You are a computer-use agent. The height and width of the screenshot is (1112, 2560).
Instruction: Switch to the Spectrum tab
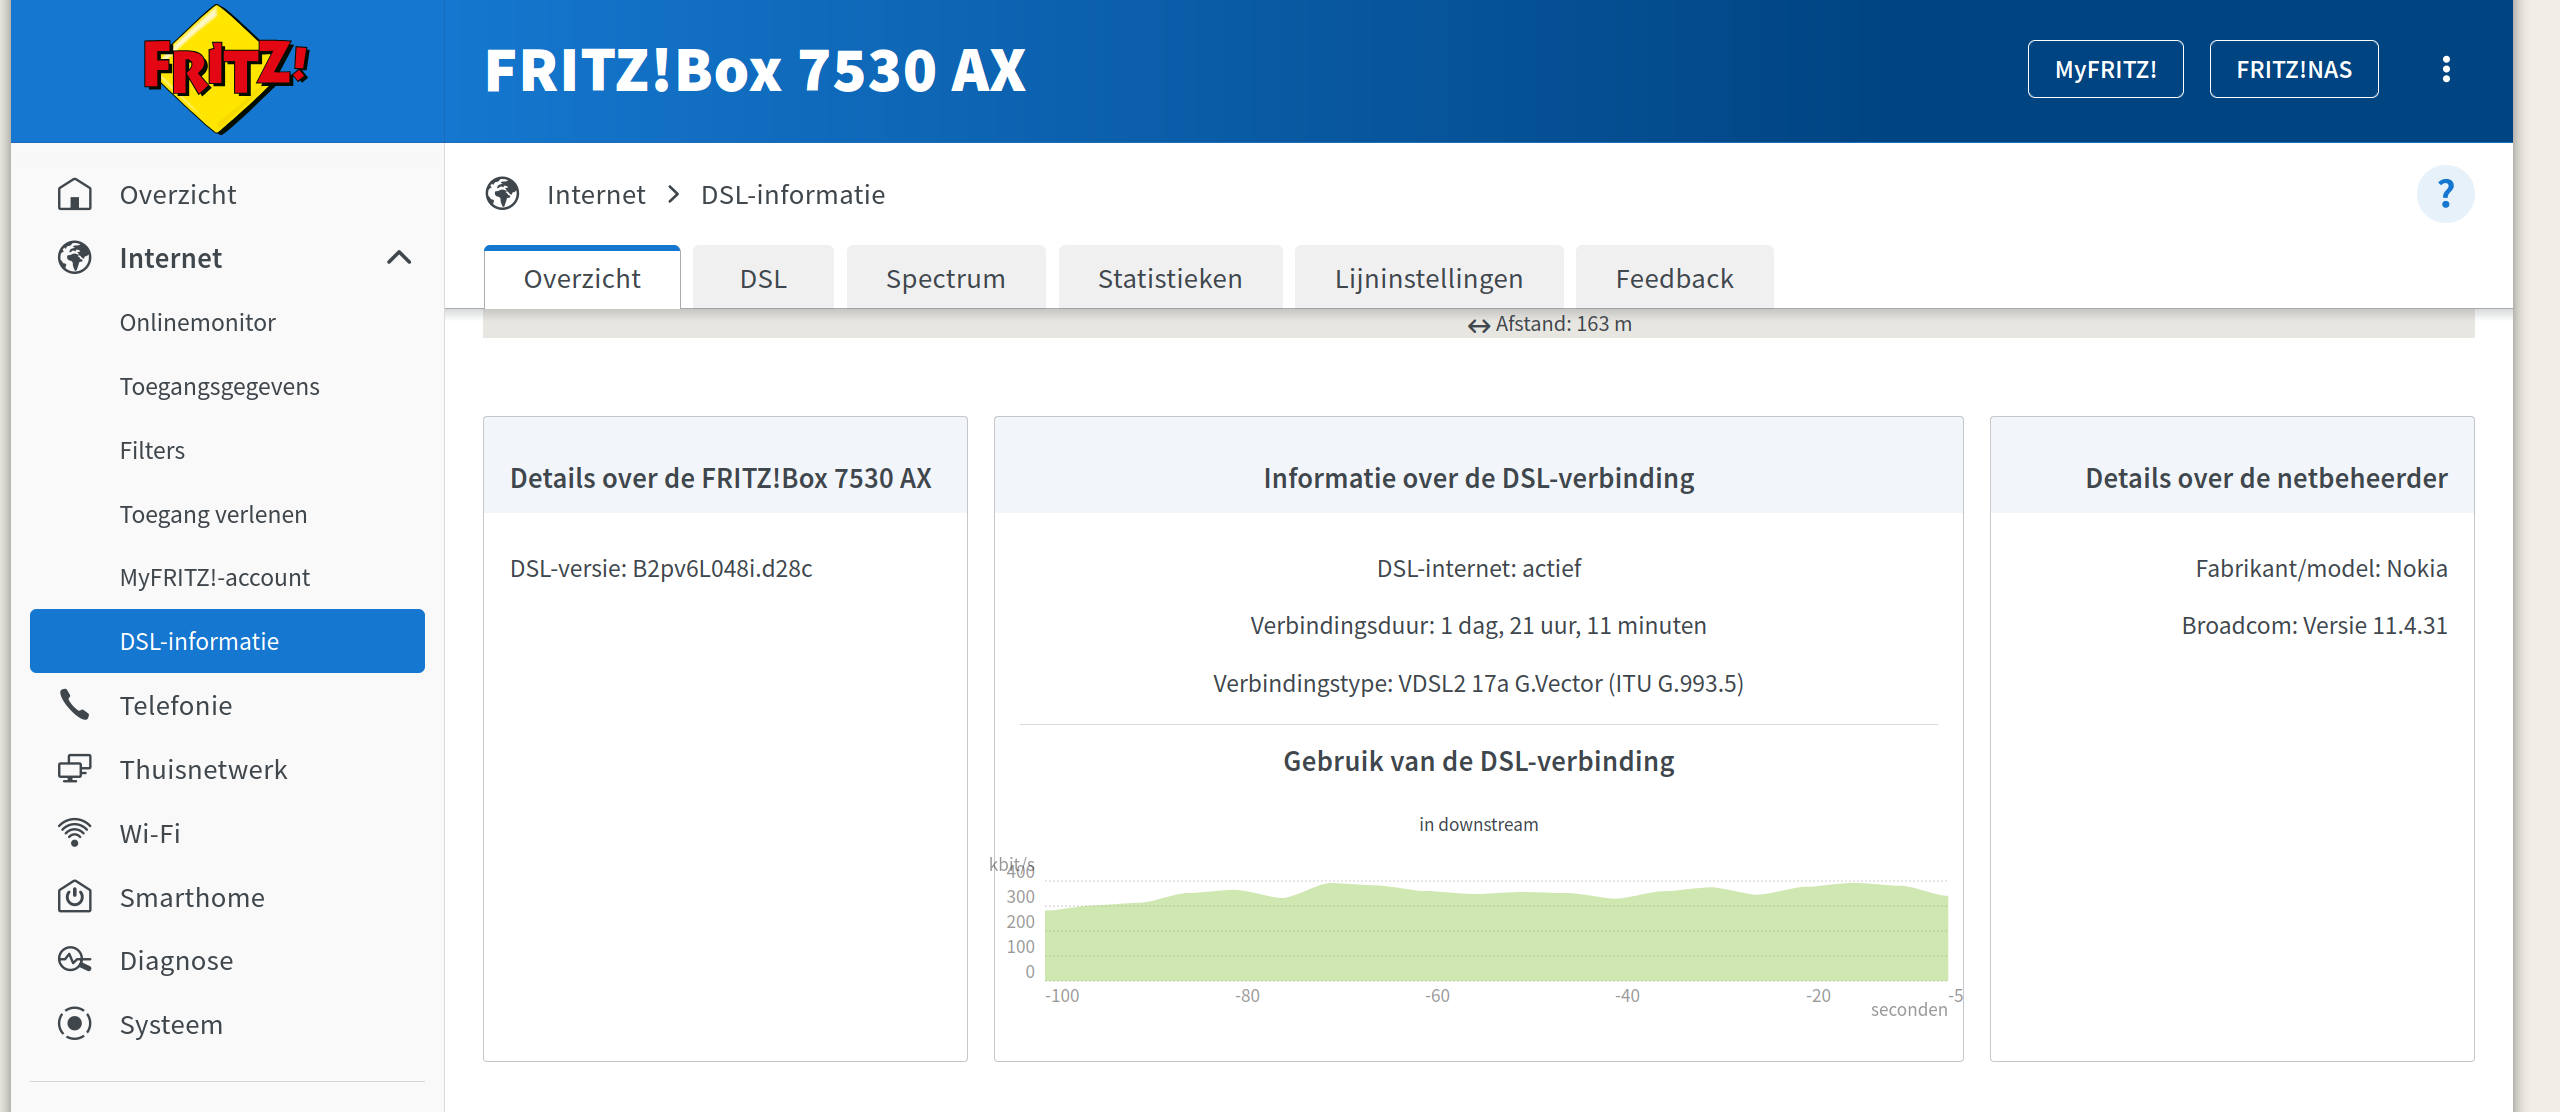pos(945,279)
